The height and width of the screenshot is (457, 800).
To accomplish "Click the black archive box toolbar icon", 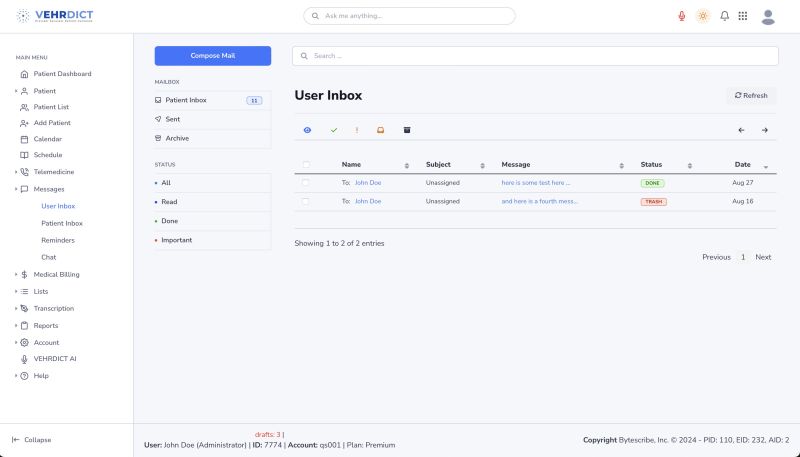I will pyautogui.click(x=407, y=130).
